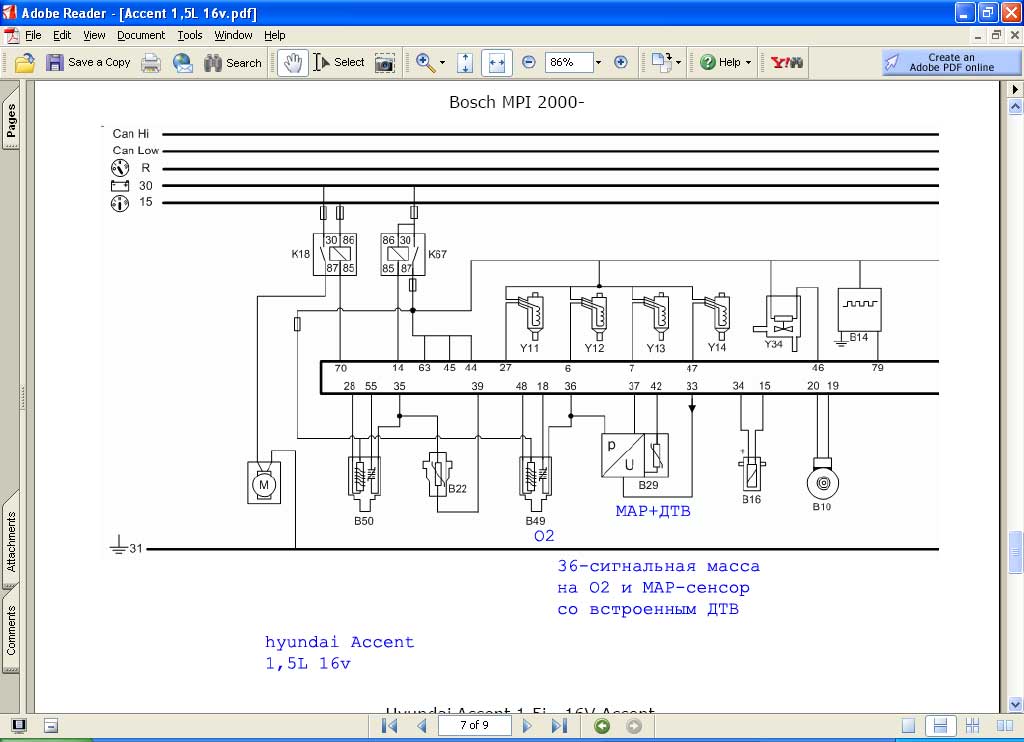The image size is (1024, 742).
Task: Open the Window menu
Action: point(233,35)
